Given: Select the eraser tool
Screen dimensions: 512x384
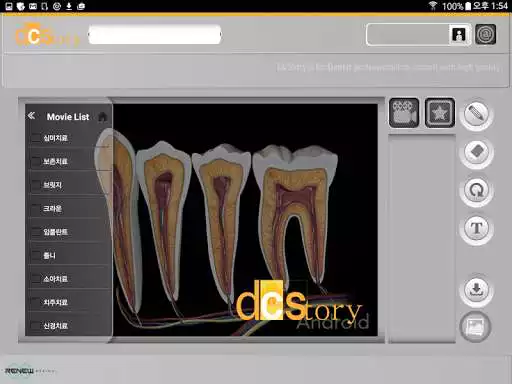Looking at the screenshot, I should 476,153.
